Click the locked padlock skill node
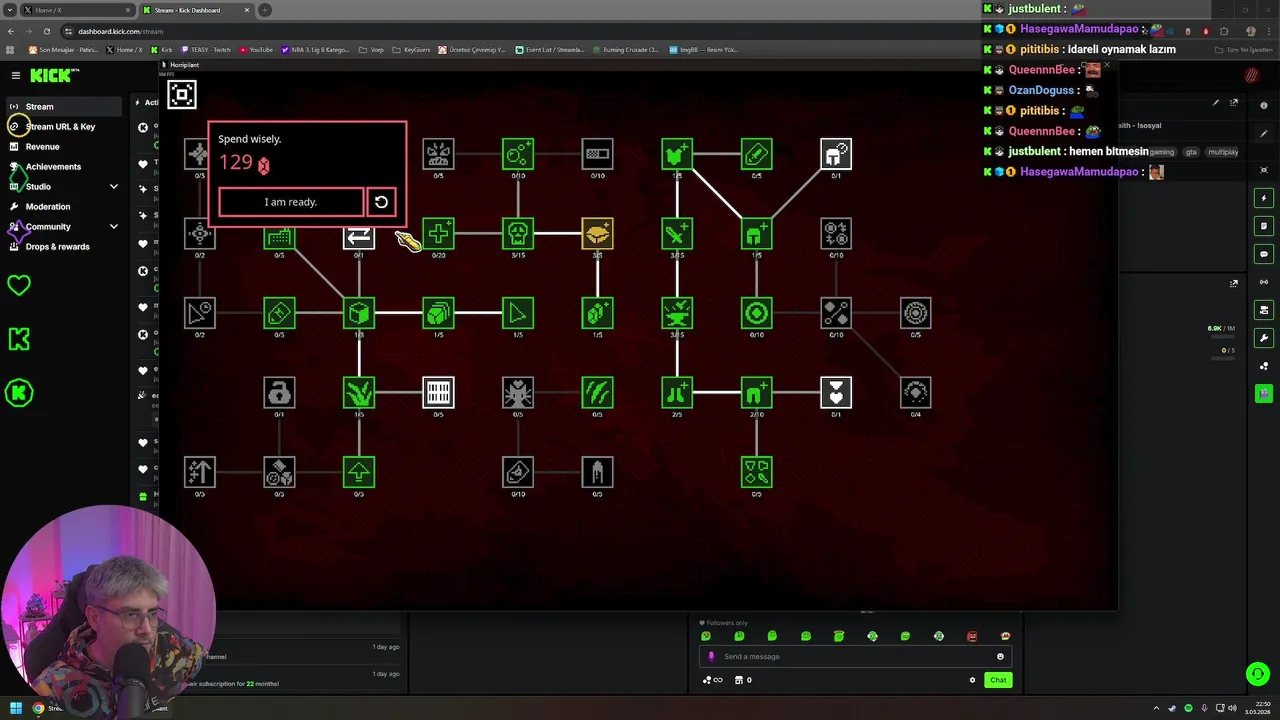This screenshot has height=720, width=1280. pos(279,393)
